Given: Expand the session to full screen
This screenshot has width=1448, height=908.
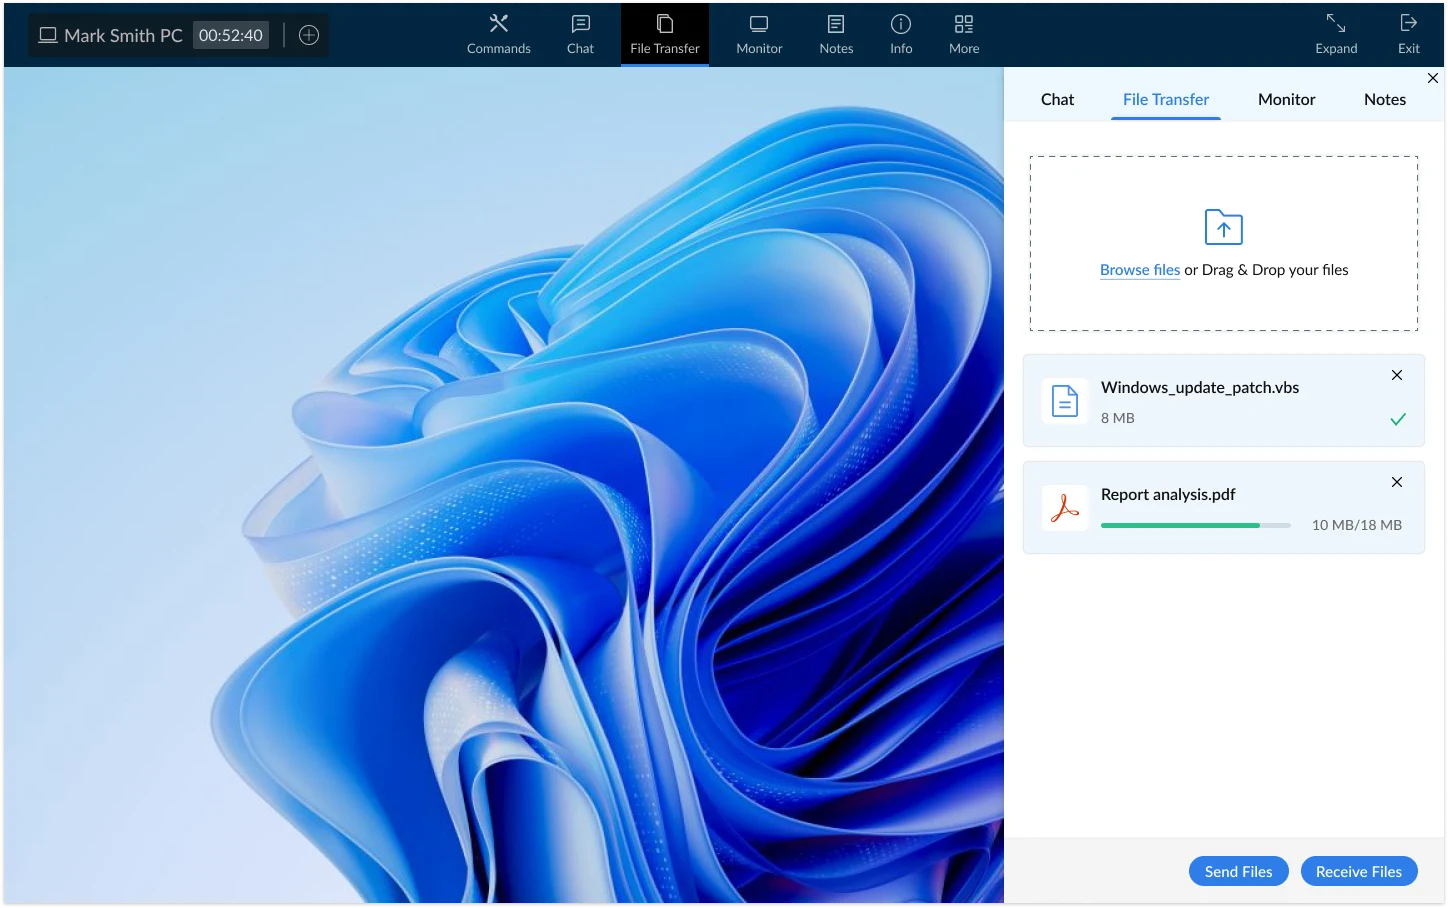Looking at the screenshot, I should point(1336,34).
